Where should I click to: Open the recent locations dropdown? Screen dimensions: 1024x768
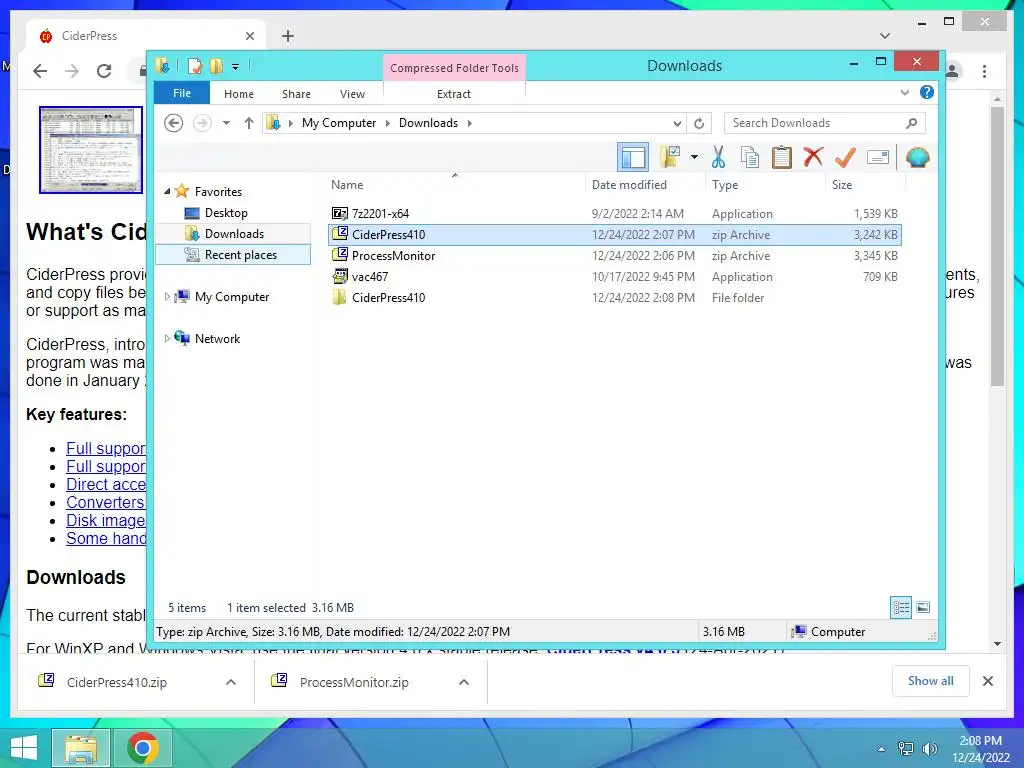[226, 123]
